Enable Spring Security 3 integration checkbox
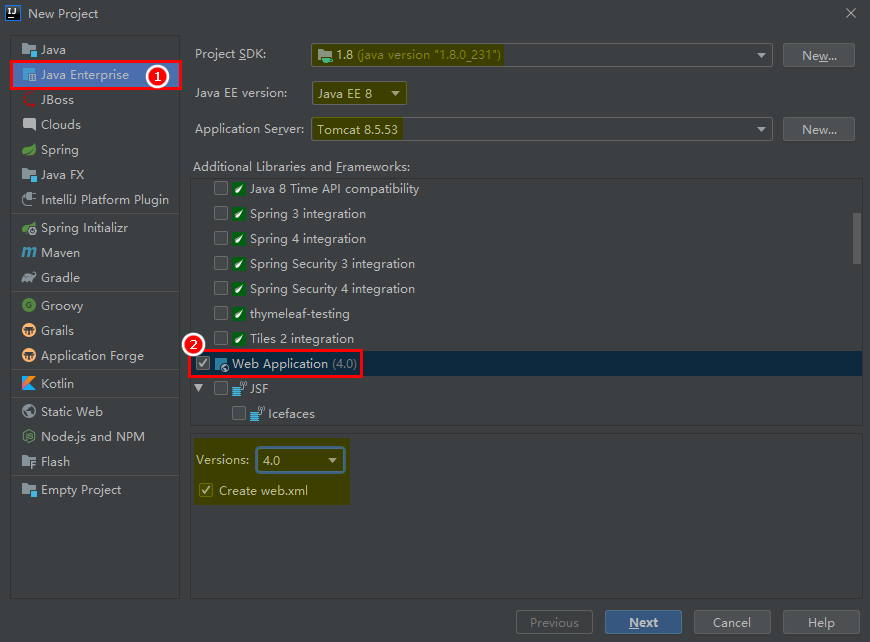Image resolution: width=870 pixels, height=642 pixels. [x=221, y=264]
